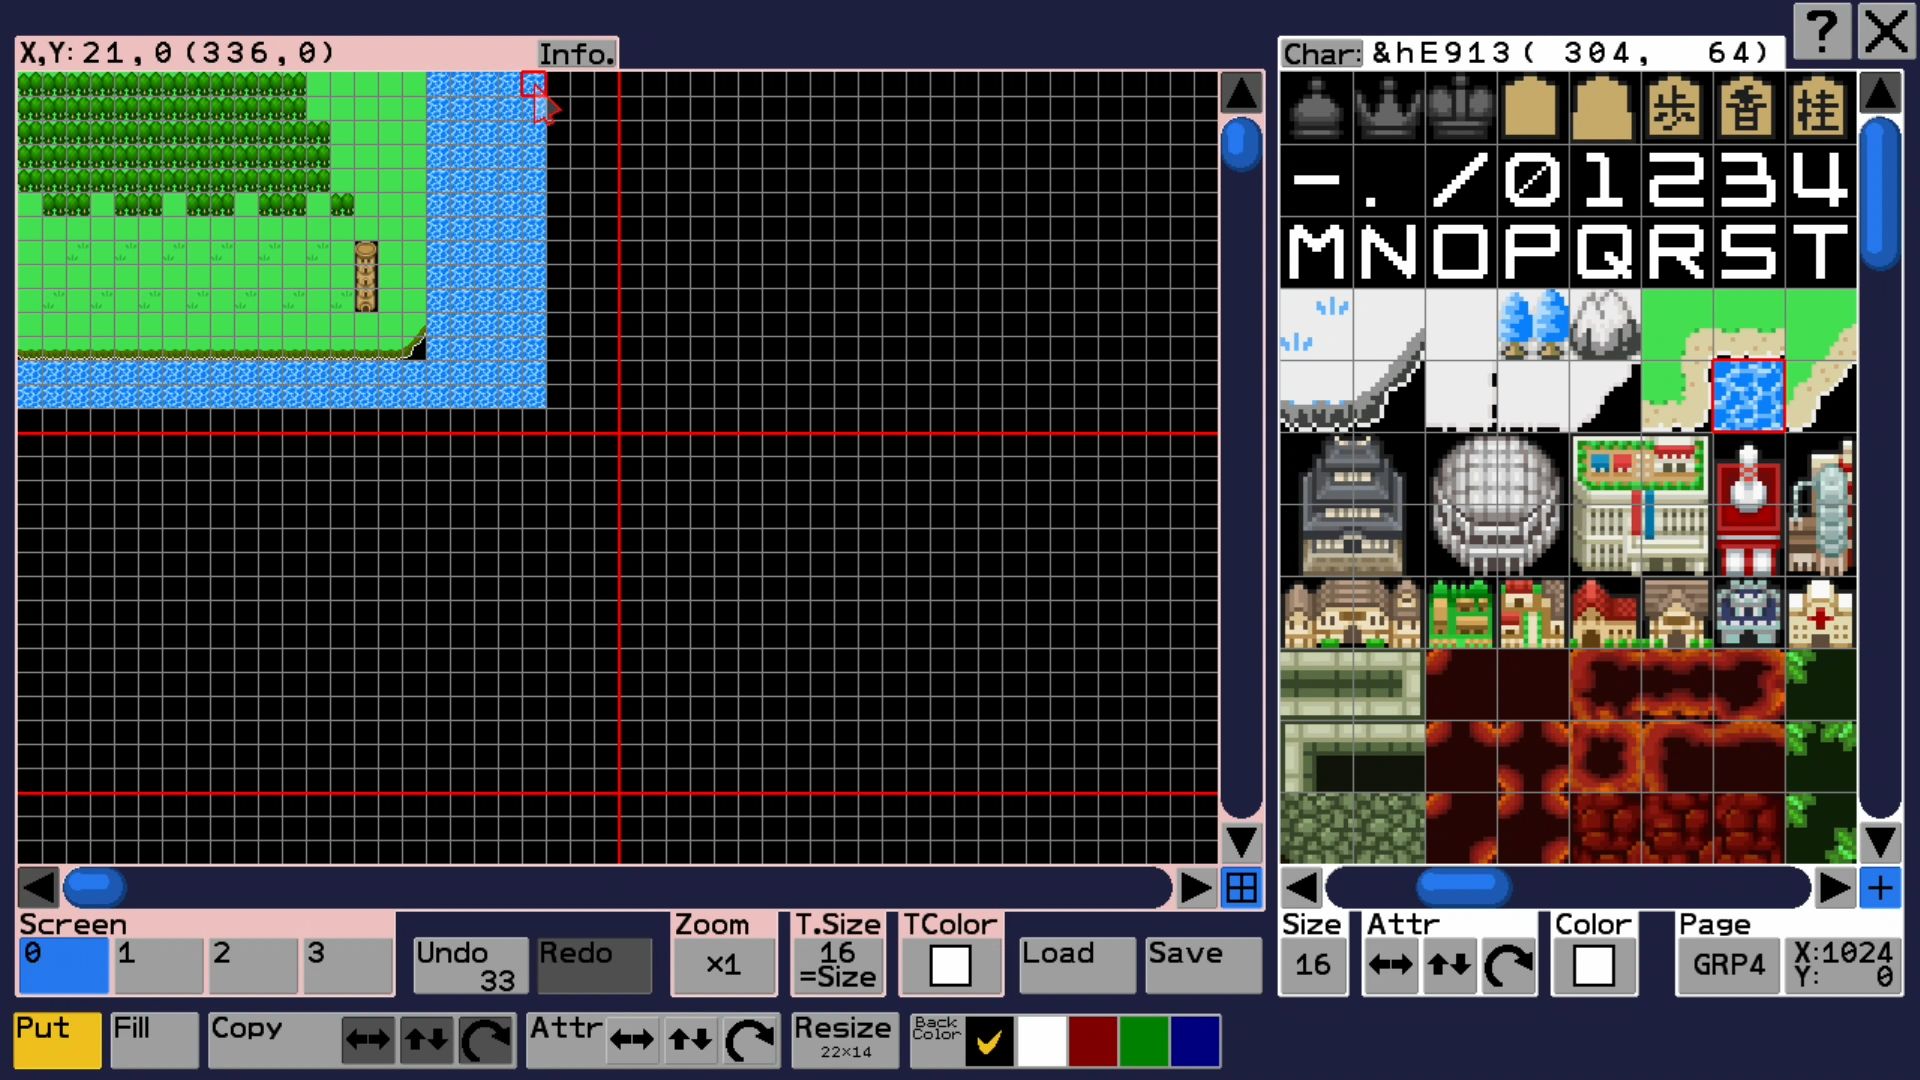Click the Undo 33 button

[x=470, y=965]
